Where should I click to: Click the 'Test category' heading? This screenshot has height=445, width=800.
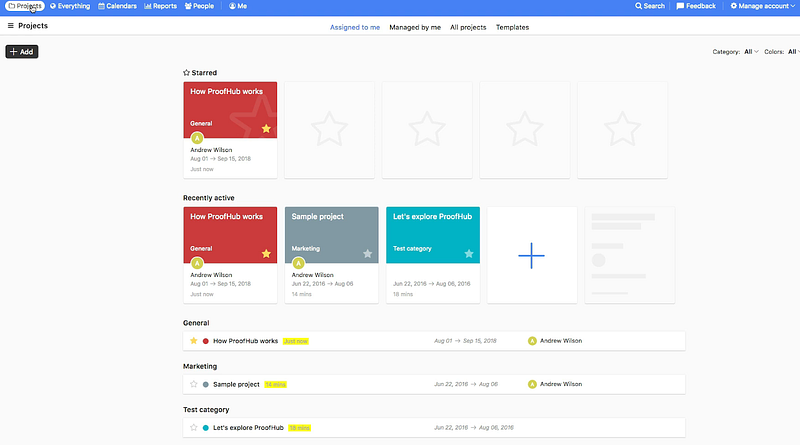[206, 410]
